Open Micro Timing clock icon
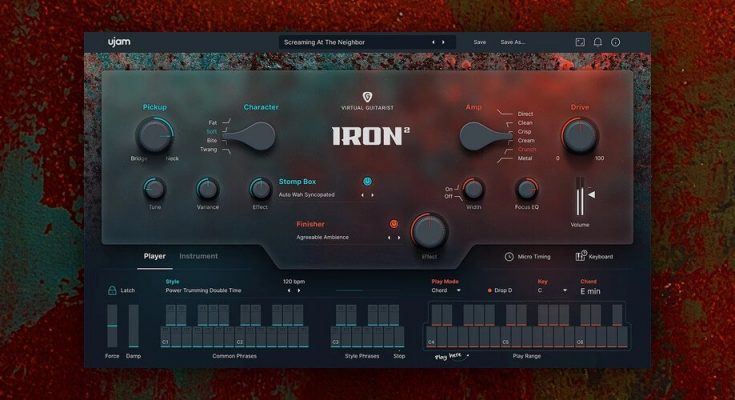 509,257
